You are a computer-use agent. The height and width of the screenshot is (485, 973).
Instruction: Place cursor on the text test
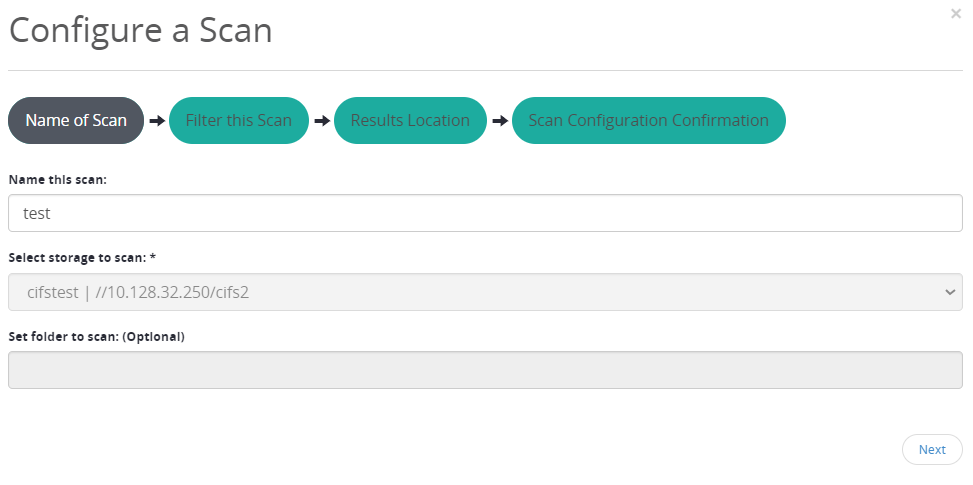click(x=37, y=213)
